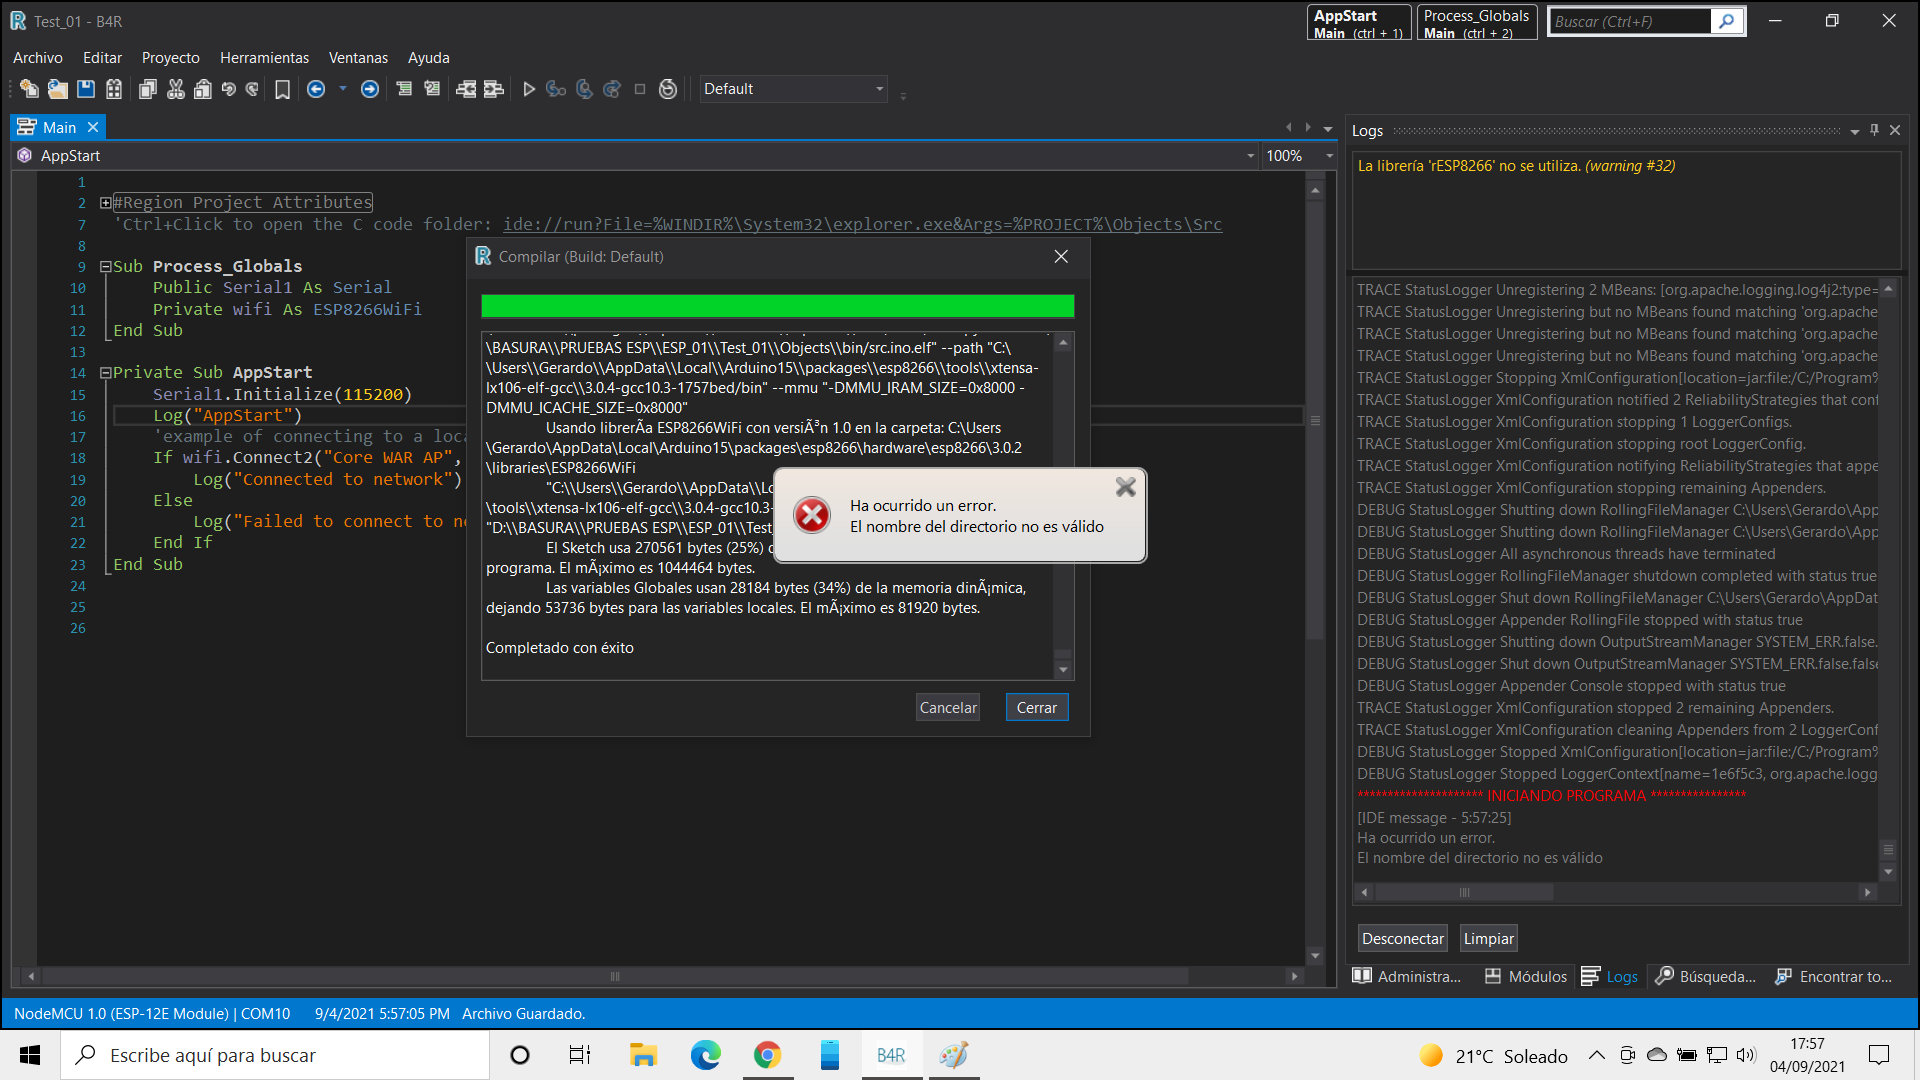Open the Herramientas menu
This screenshot has width=1920, height=1080.
(x=264, y=58)
